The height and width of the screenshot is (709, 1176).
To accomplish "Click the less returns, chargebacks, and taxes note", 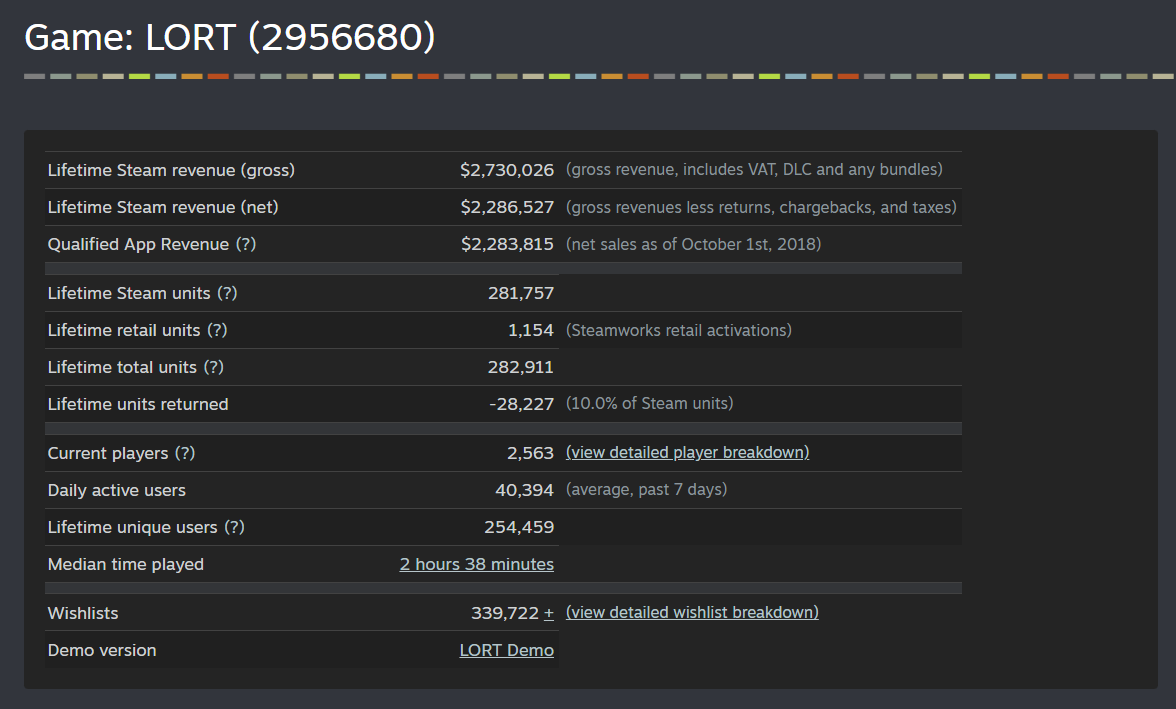I will pyautogui.click(x=761, y=207).
